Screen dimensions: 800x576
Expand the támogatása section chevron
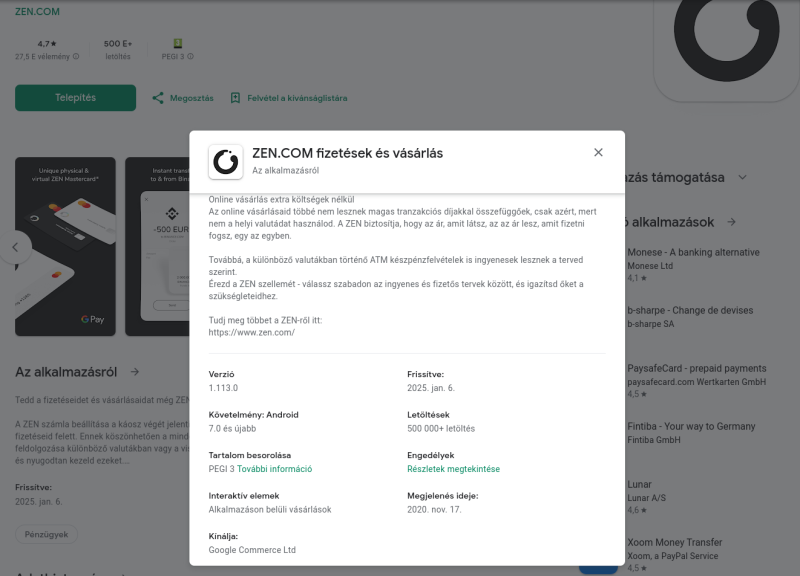click(x=742, y=178)
